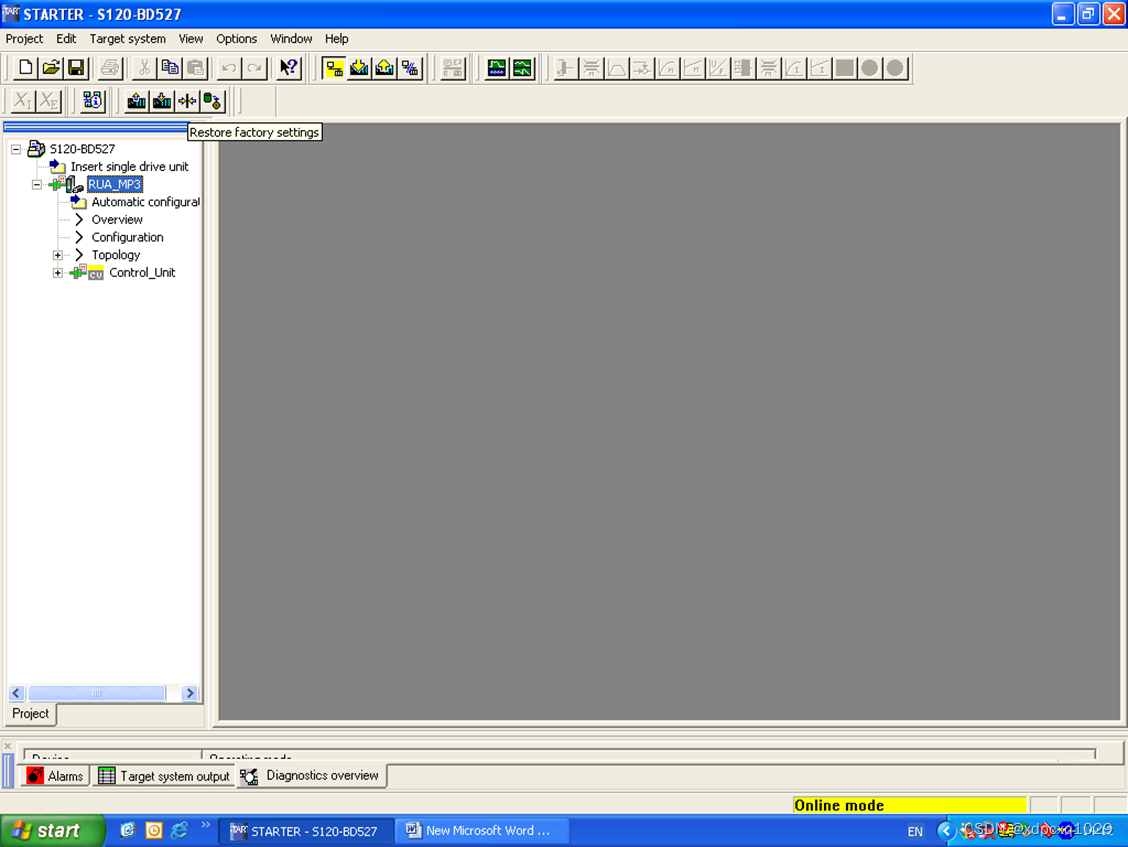Click the U/f control icon
Screen dimensions: 1128x847
(x=717, y=68)
